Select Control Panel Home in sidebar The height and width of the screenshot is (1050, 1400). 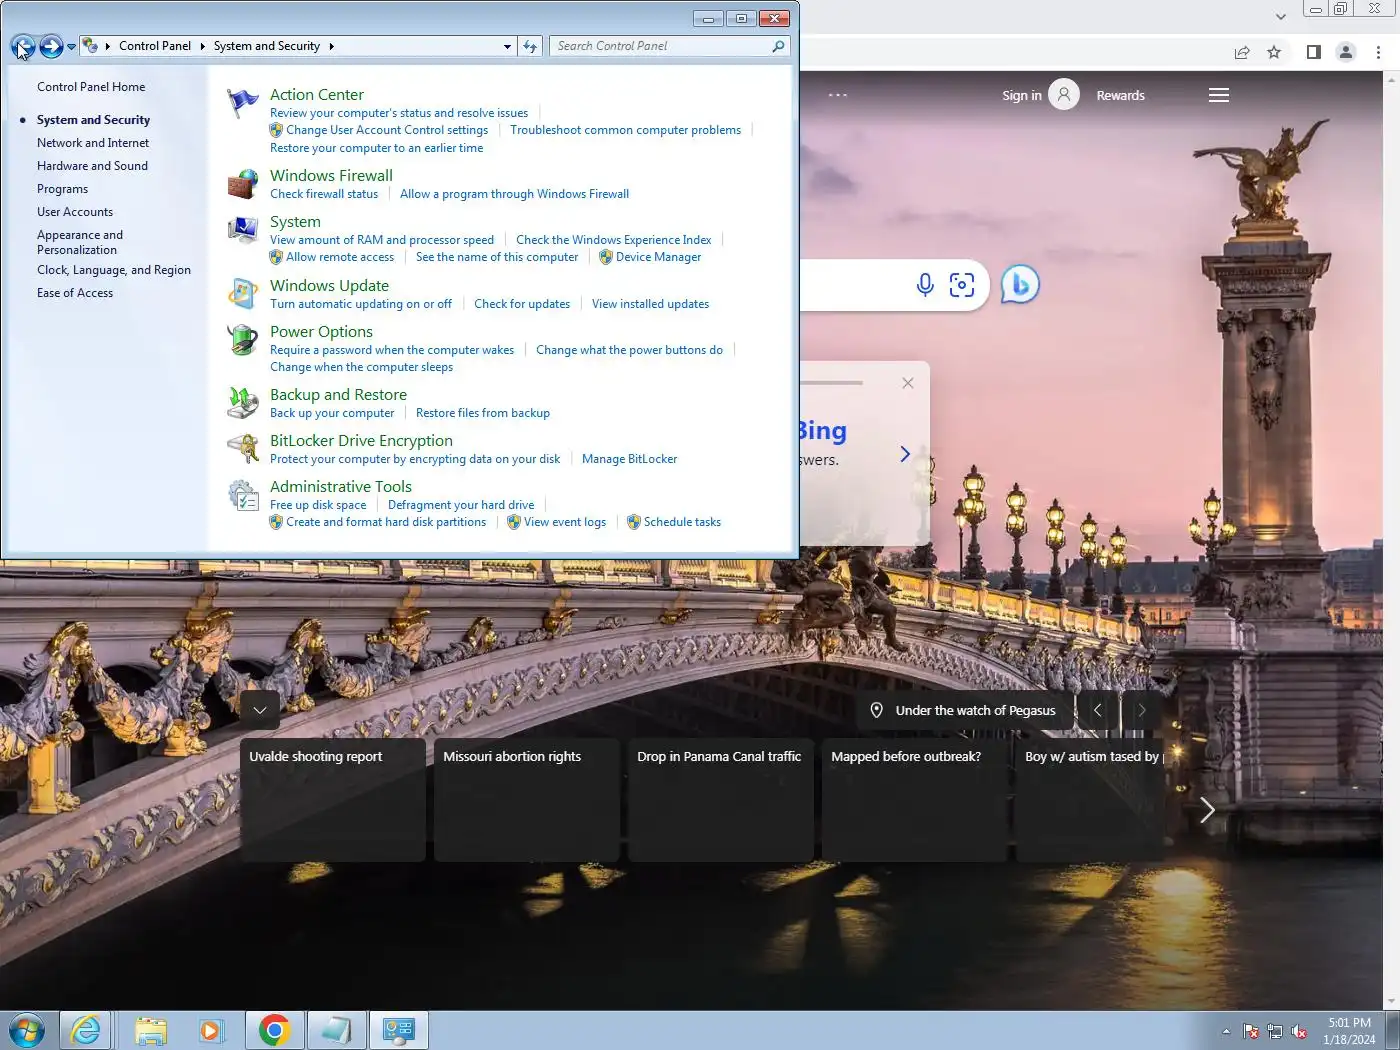point(91,87)
